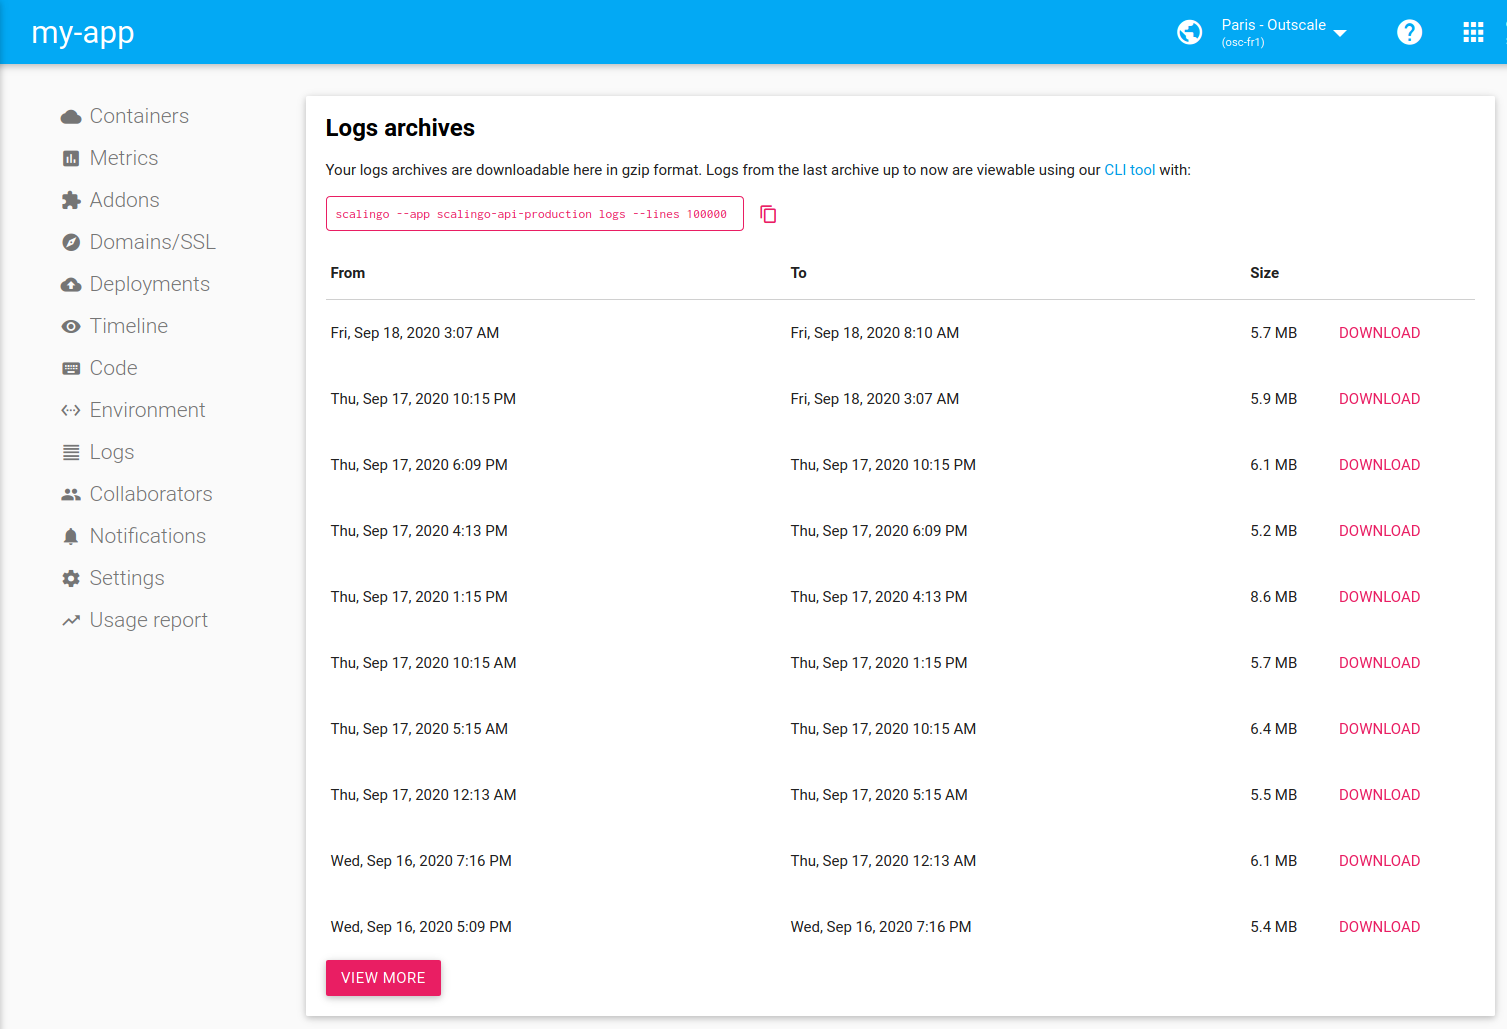This screenshot has width=1507, height=1029.
Task: Download archive starting Wed Sep 16 7:16 PM
Action: (1379, 861)
